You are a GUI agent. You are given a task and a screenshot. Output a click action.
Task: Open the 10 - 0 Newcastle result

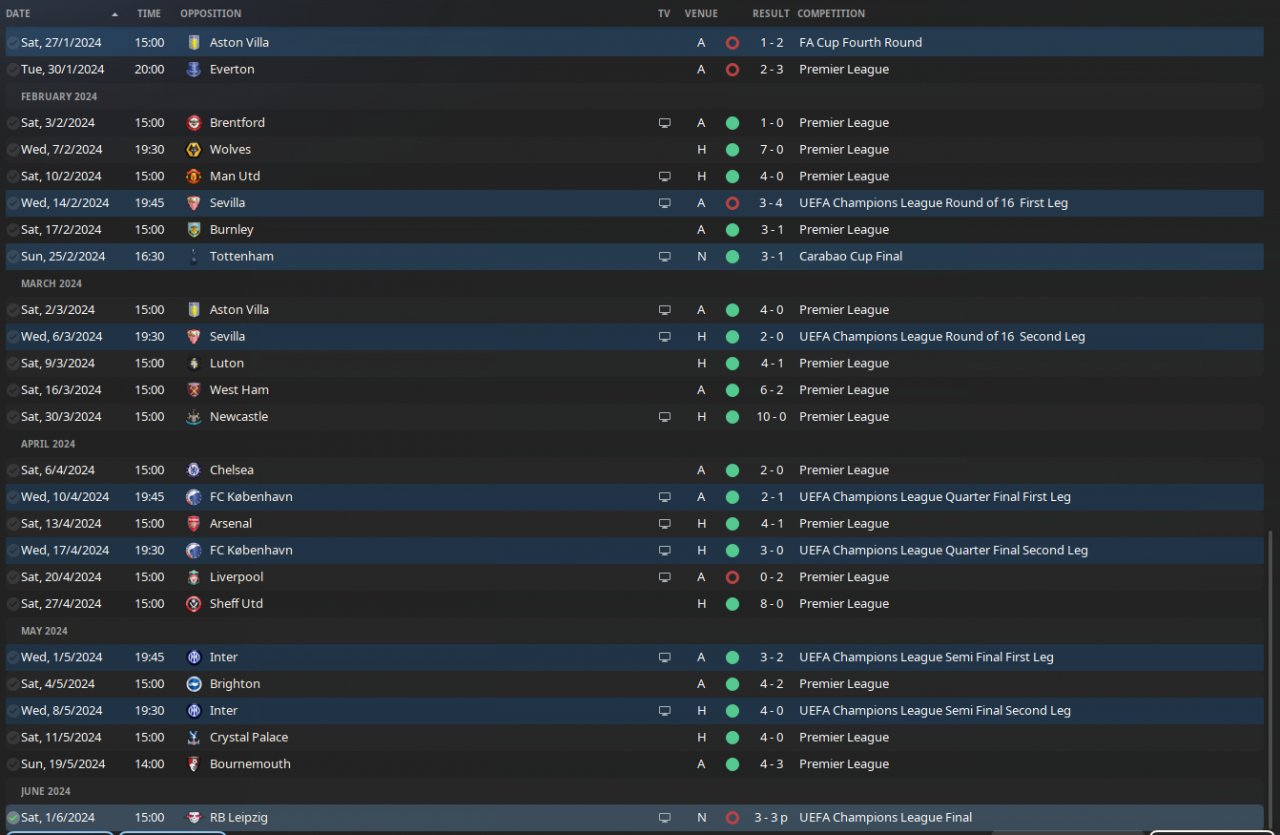coord(770,417)
